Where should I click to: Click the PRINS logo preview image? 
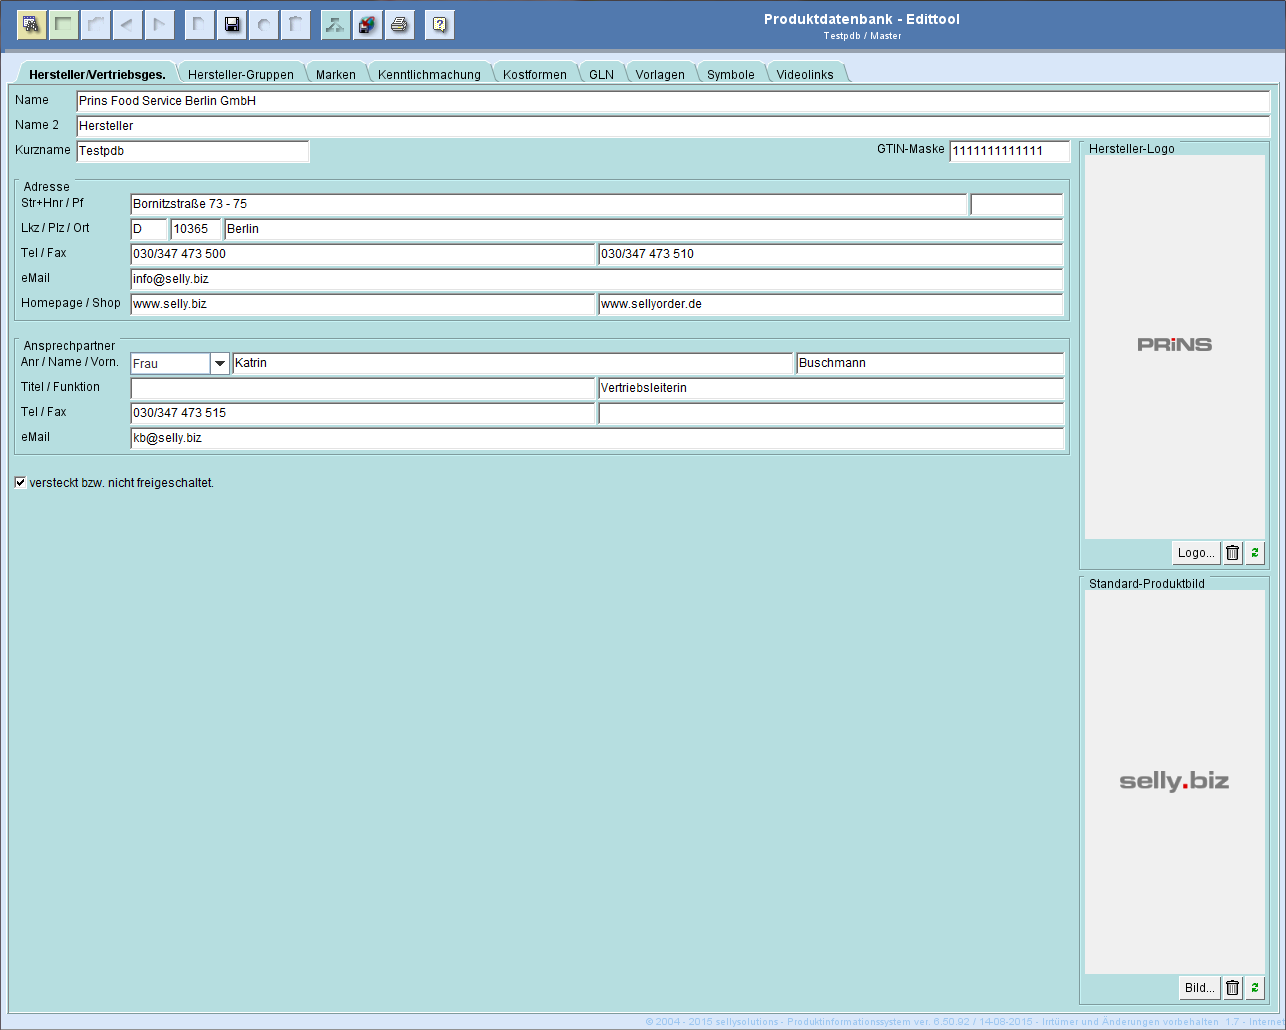(1174, 345)
